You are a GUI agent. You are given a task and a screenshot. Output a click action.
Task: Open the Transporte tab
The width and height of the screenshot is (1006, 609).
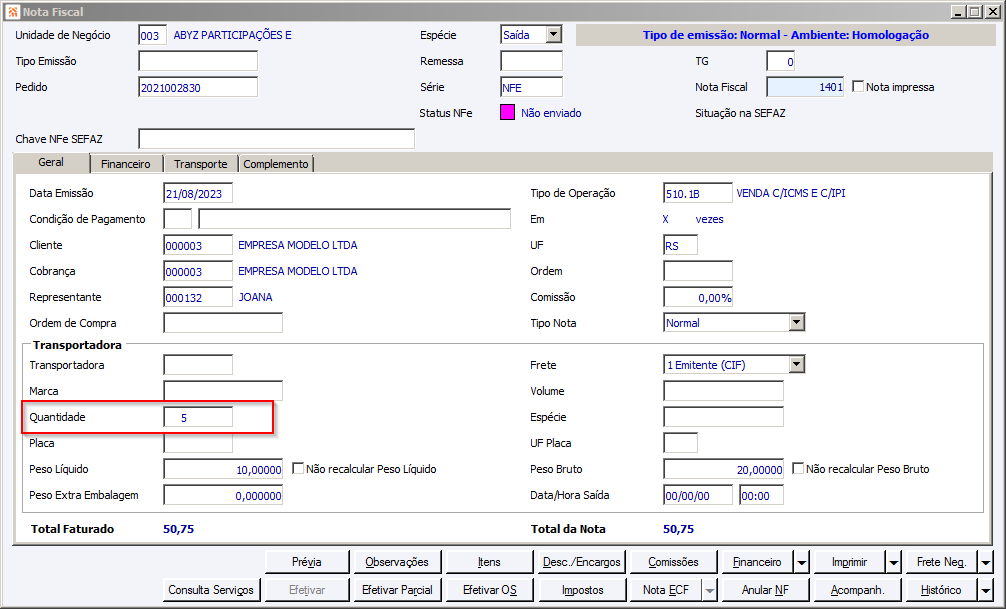point(201,164)
